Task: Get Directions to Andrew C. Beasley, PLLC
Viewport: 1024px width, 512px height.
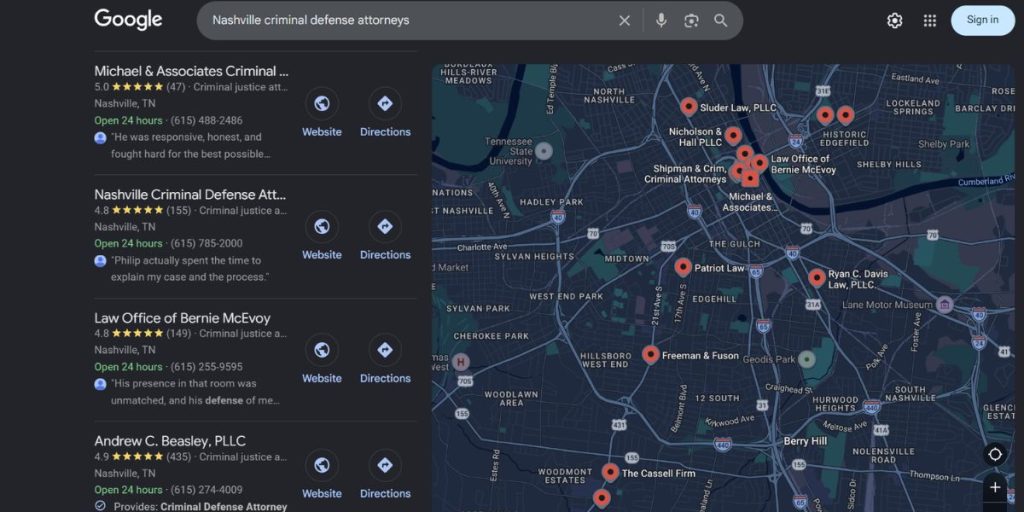Action: point(385,475)
